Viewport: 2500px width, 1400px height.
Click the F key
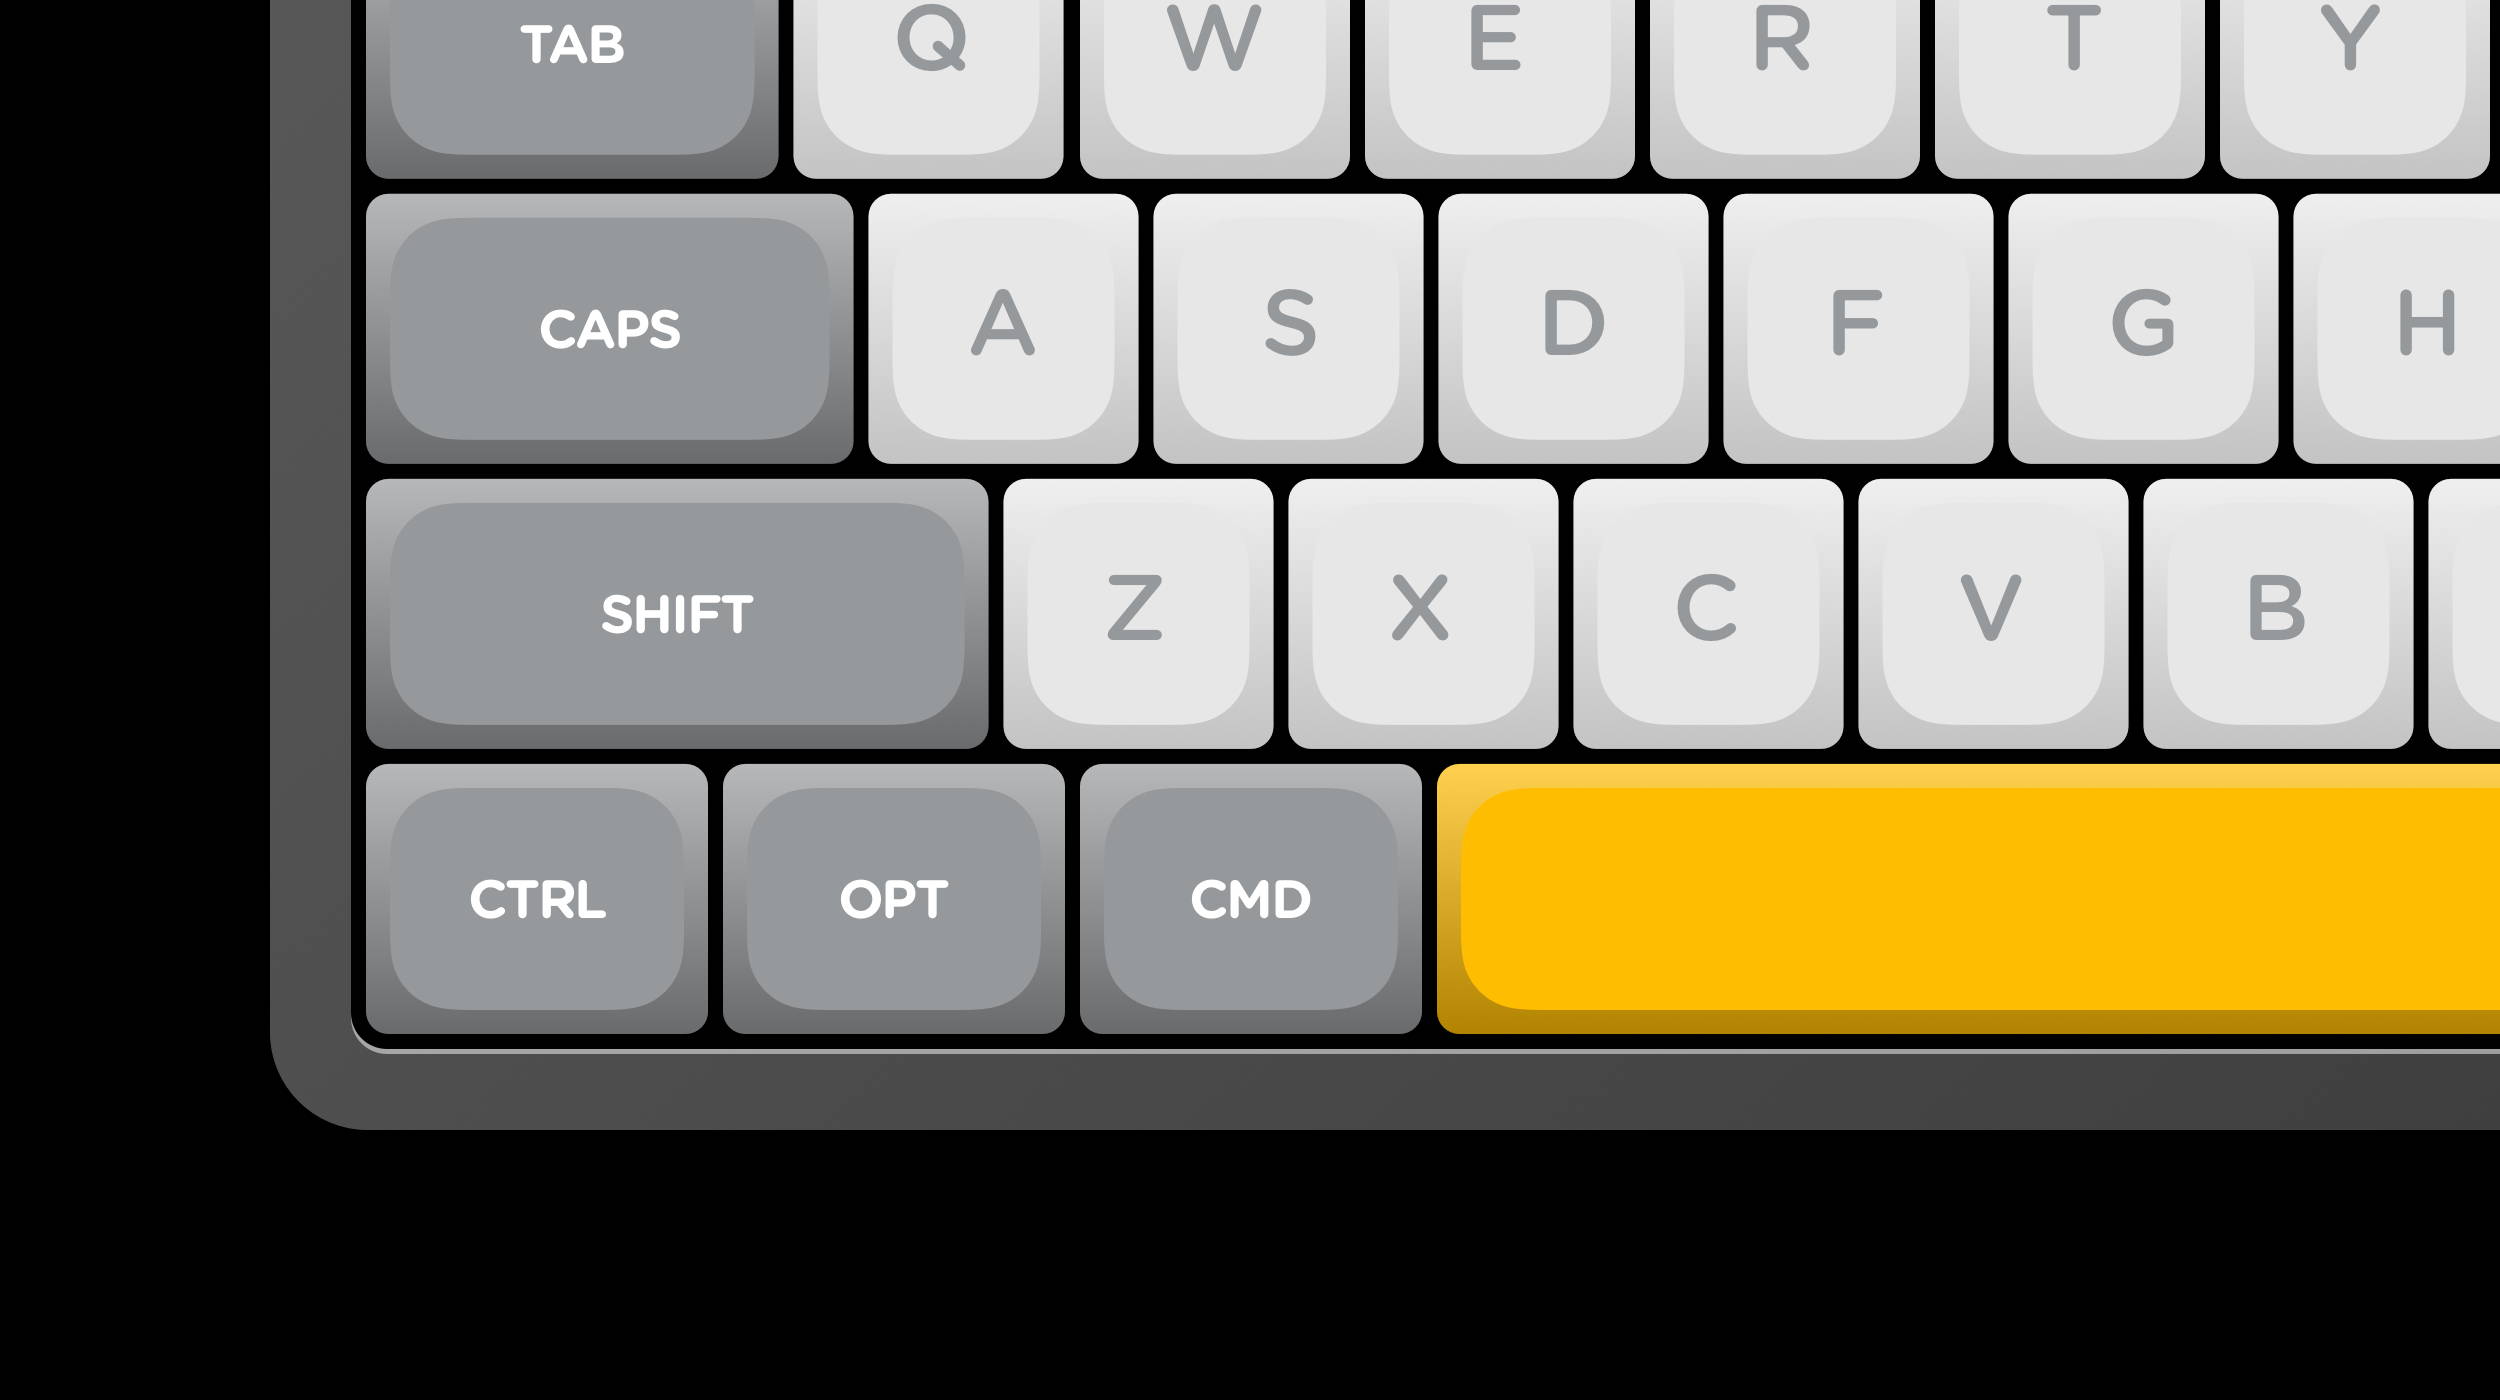(1858, 328)
